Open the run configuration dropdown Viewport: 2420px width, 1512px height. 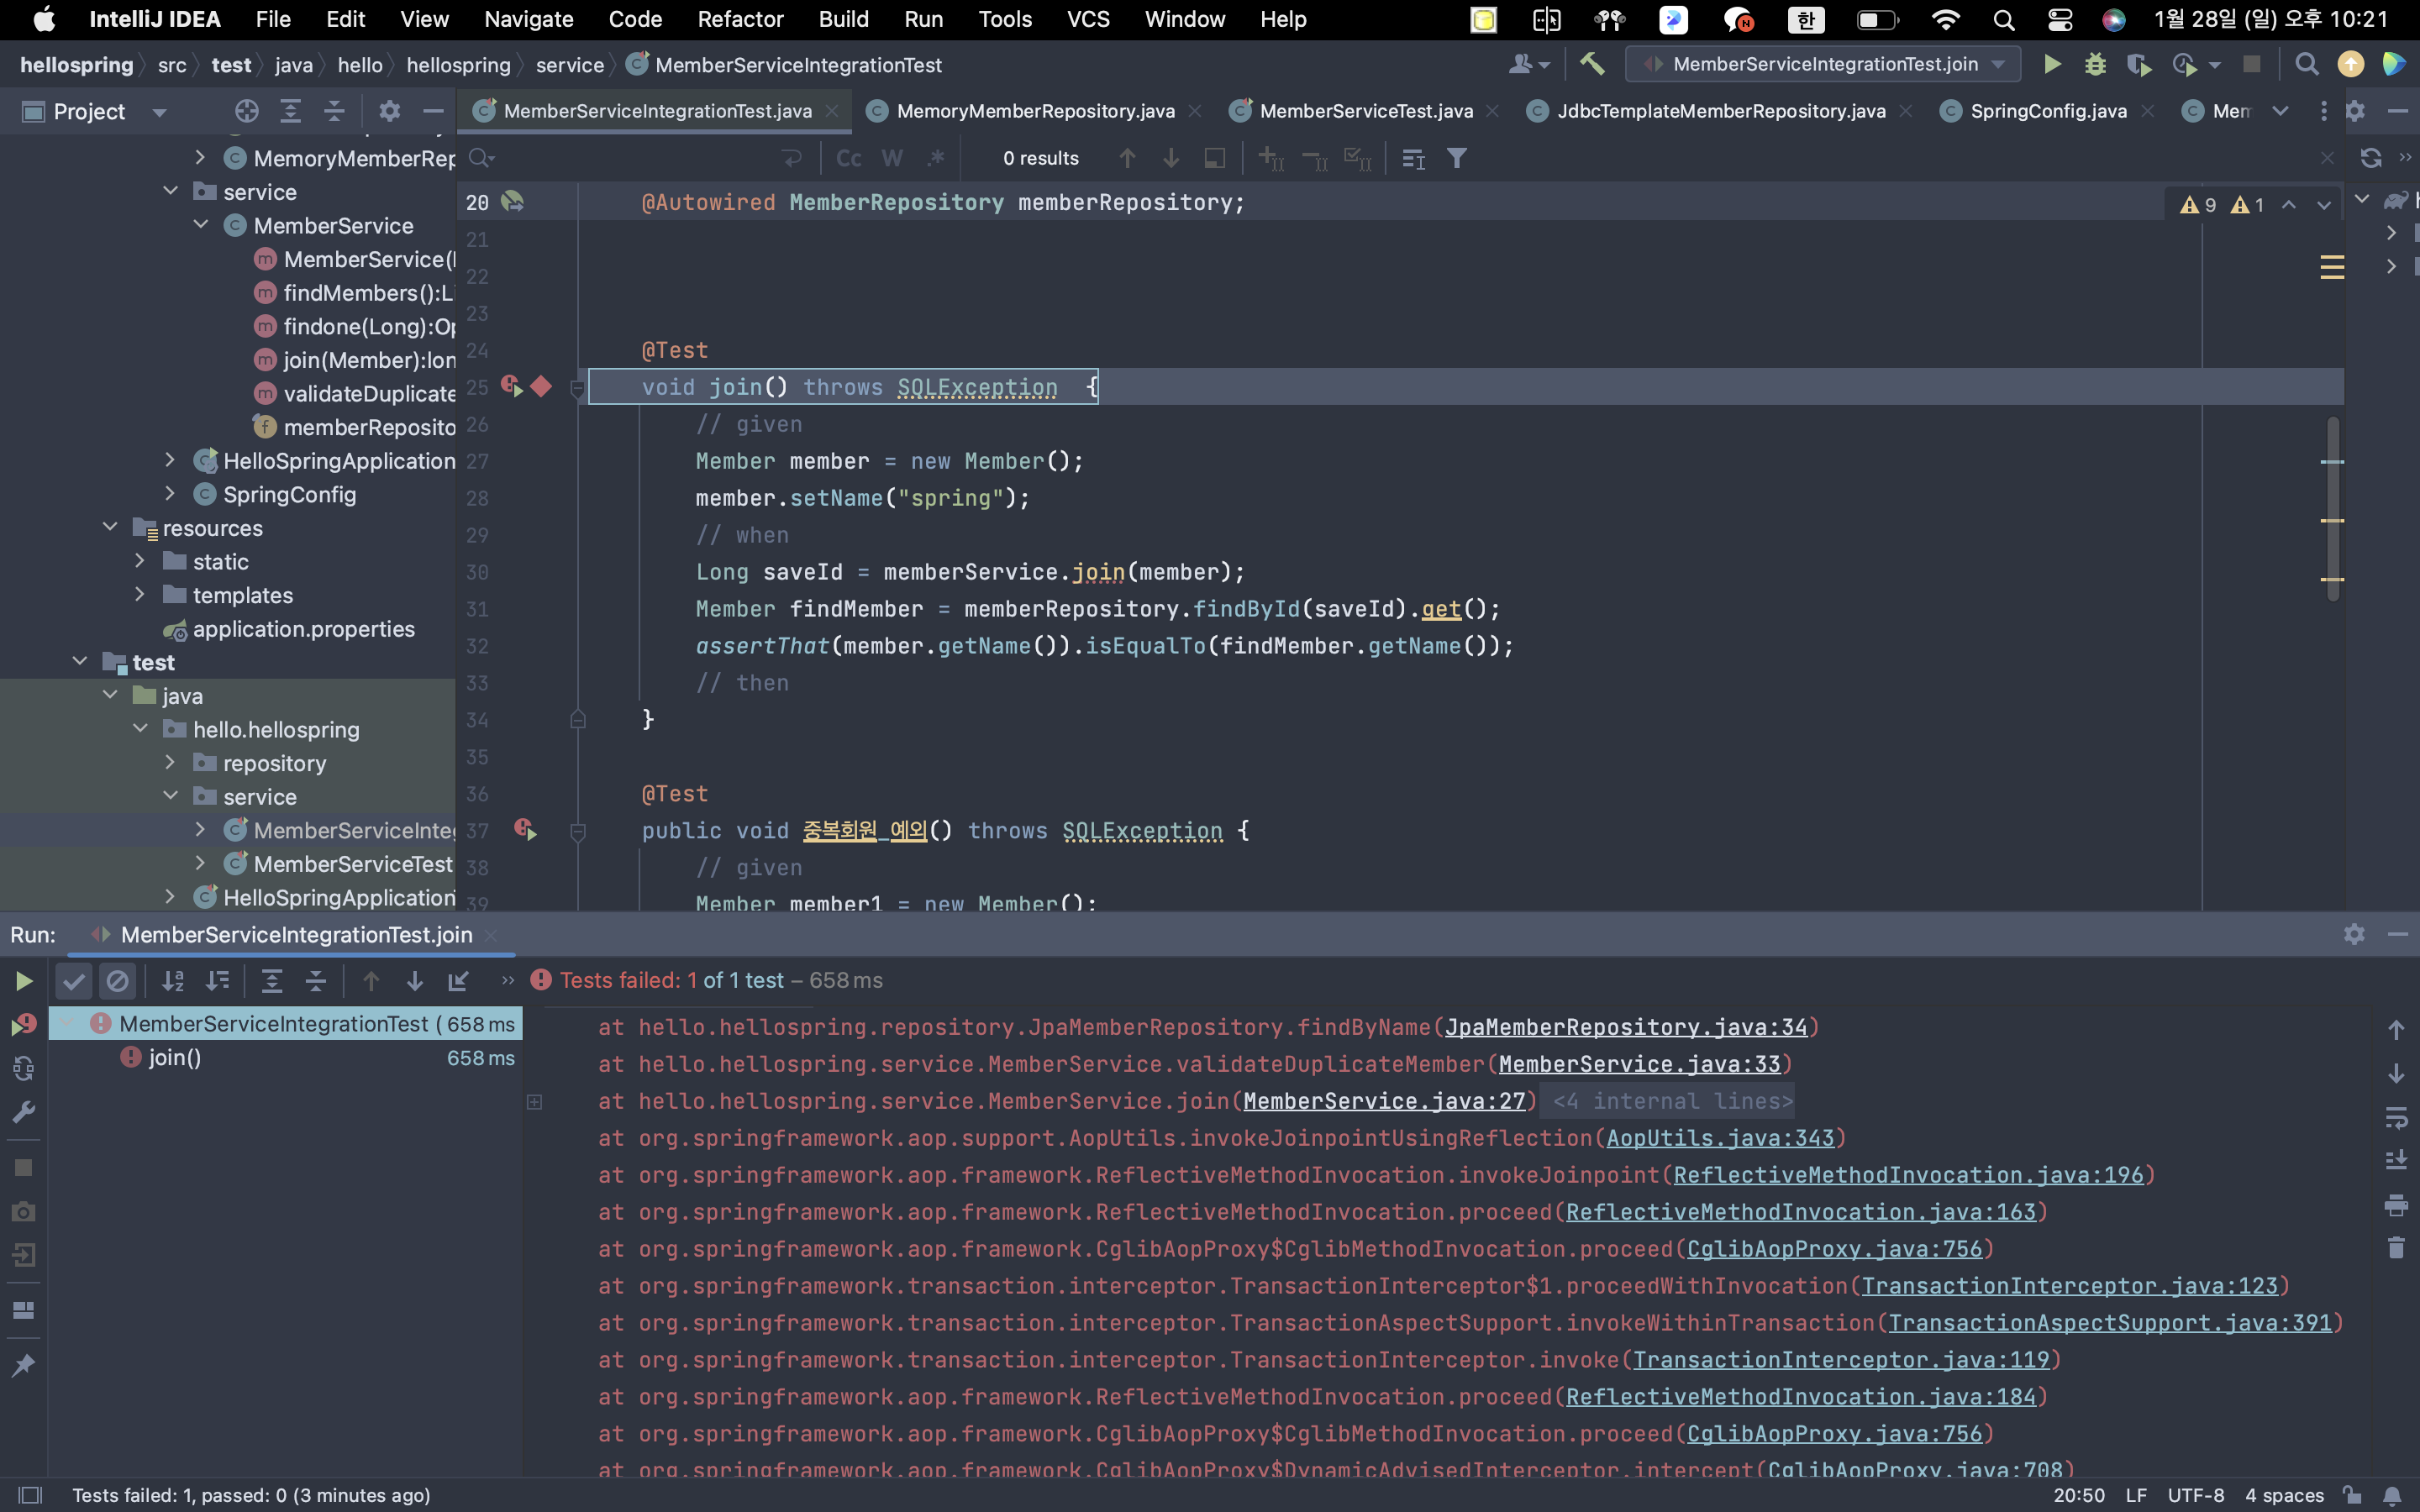1822,65
